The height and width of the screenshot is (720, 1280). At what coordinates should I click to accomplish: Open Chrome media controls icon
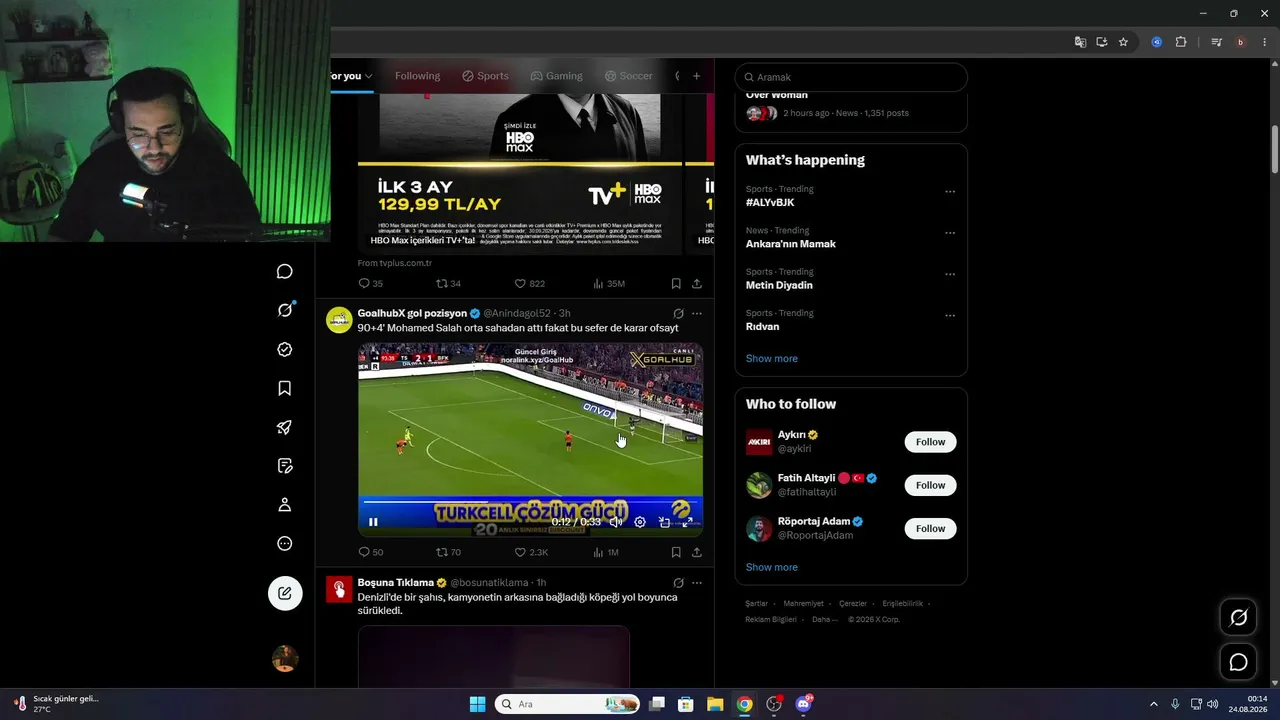[1216, 42]
